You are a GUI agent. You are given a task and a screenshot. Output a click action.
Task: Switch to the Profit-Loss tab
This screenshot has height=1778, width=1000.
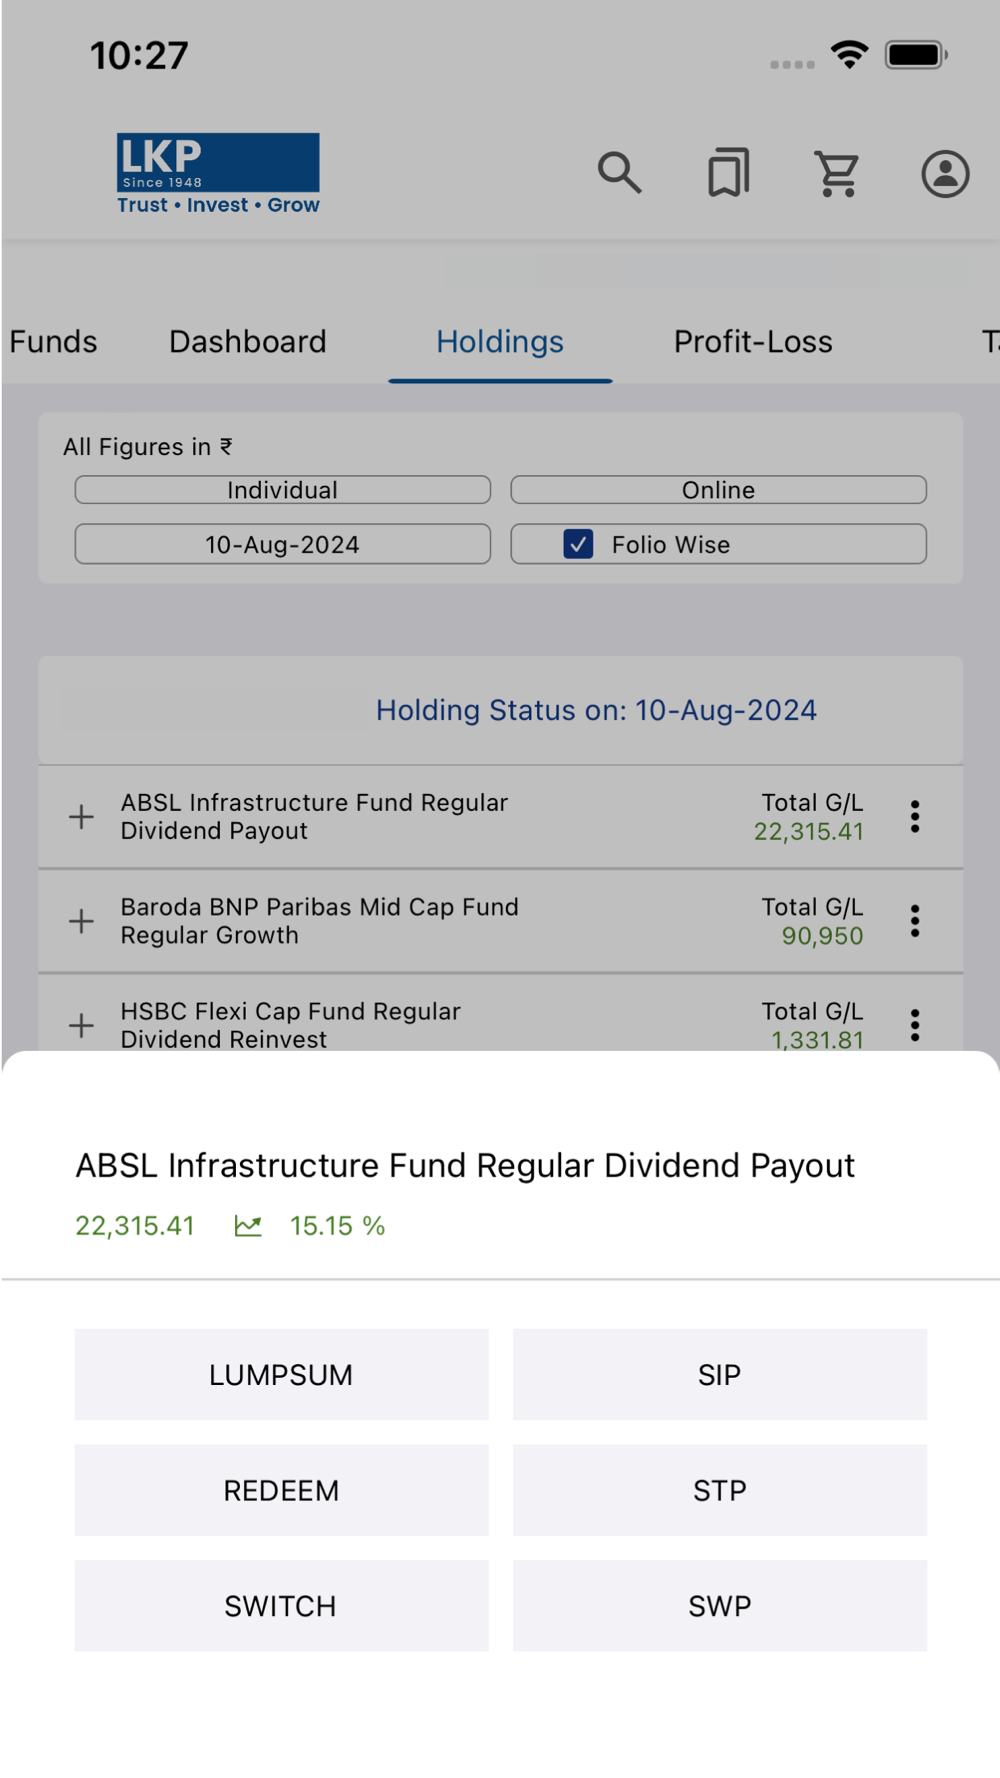coord(753,342)
